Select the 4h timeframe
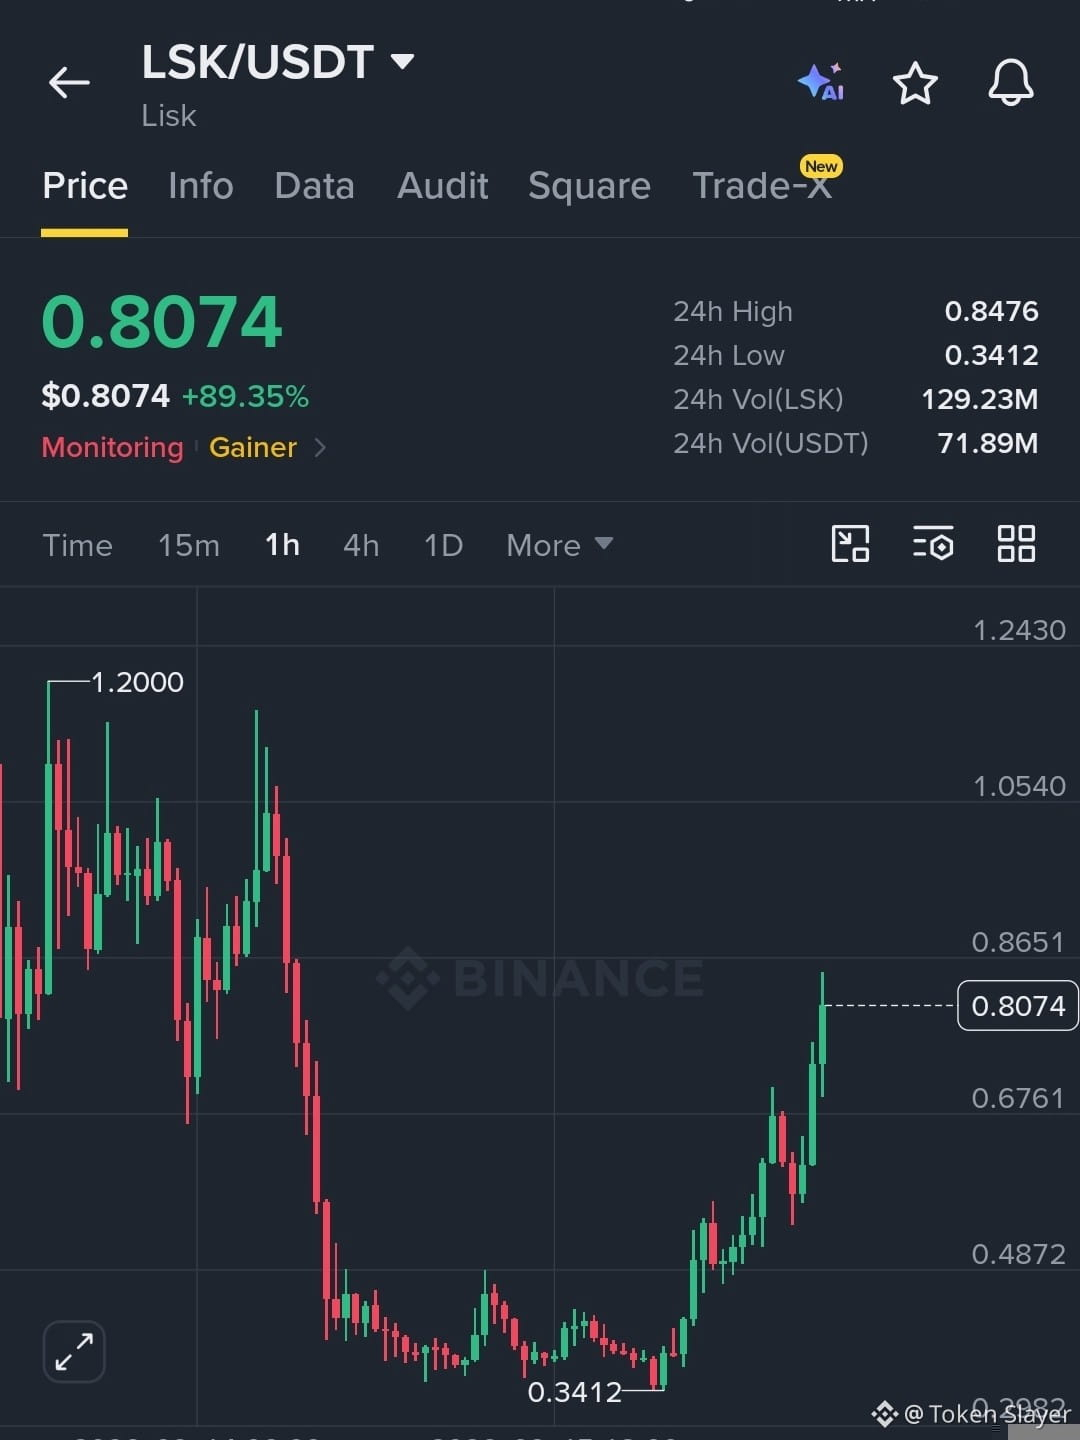 (x=361, y=545)
